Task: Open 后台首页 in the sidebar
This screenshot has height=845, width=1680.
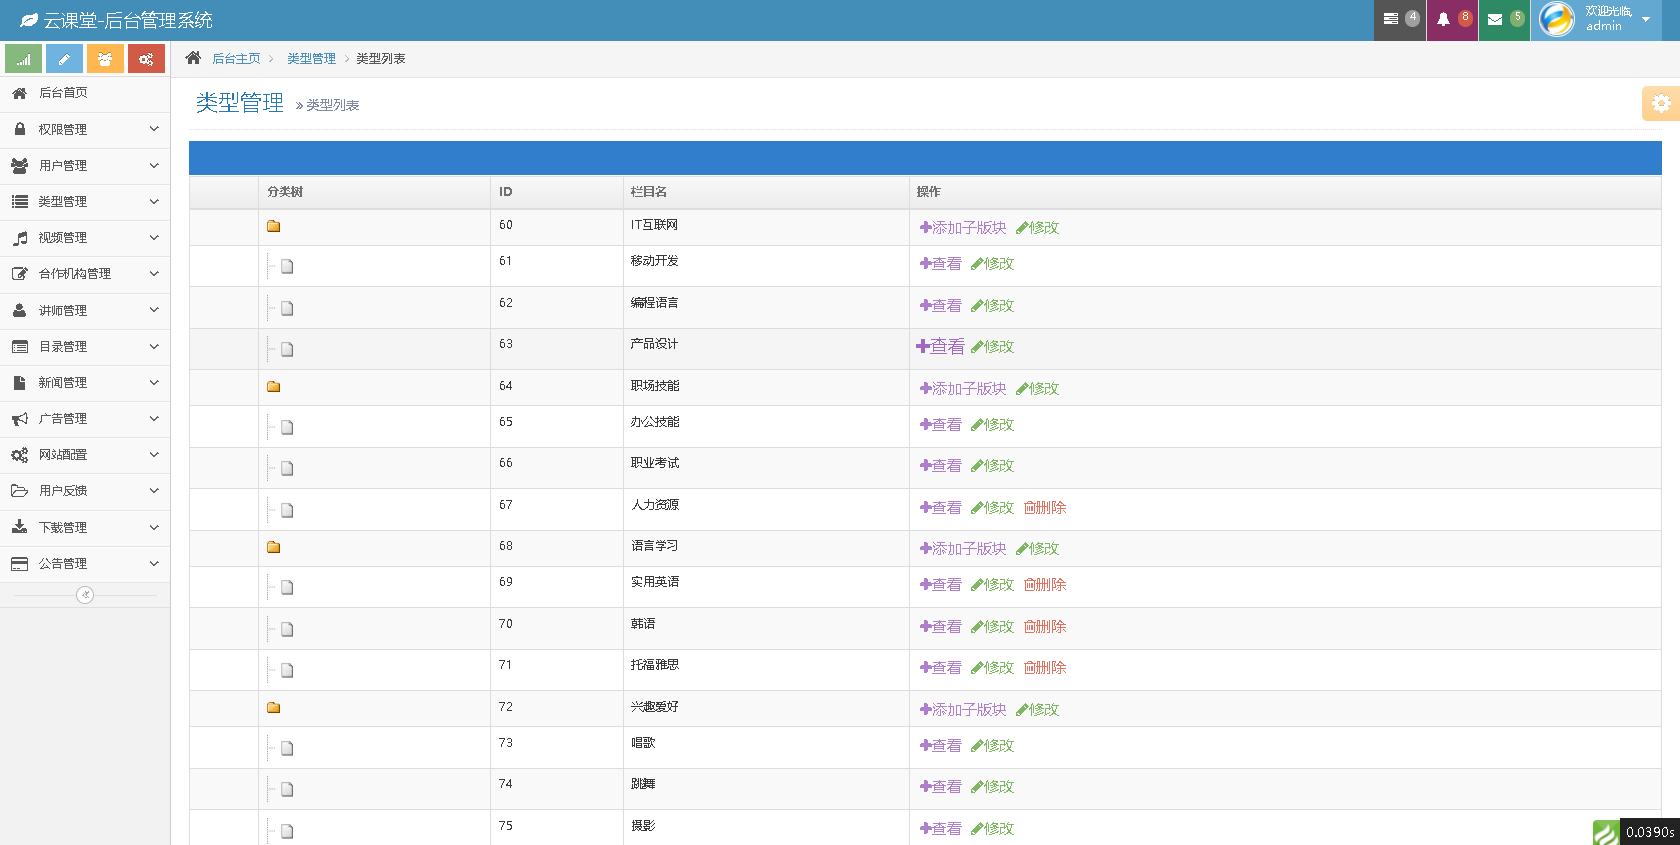Action: click(63, 93)
